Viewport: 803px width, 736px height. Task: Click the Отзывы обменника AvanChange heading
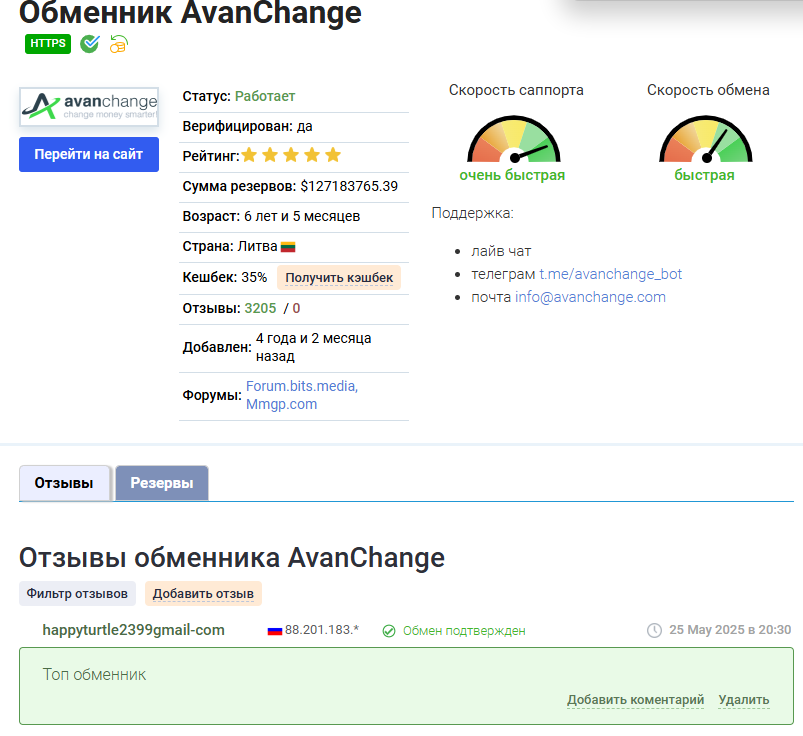click(x=232, y=558)
